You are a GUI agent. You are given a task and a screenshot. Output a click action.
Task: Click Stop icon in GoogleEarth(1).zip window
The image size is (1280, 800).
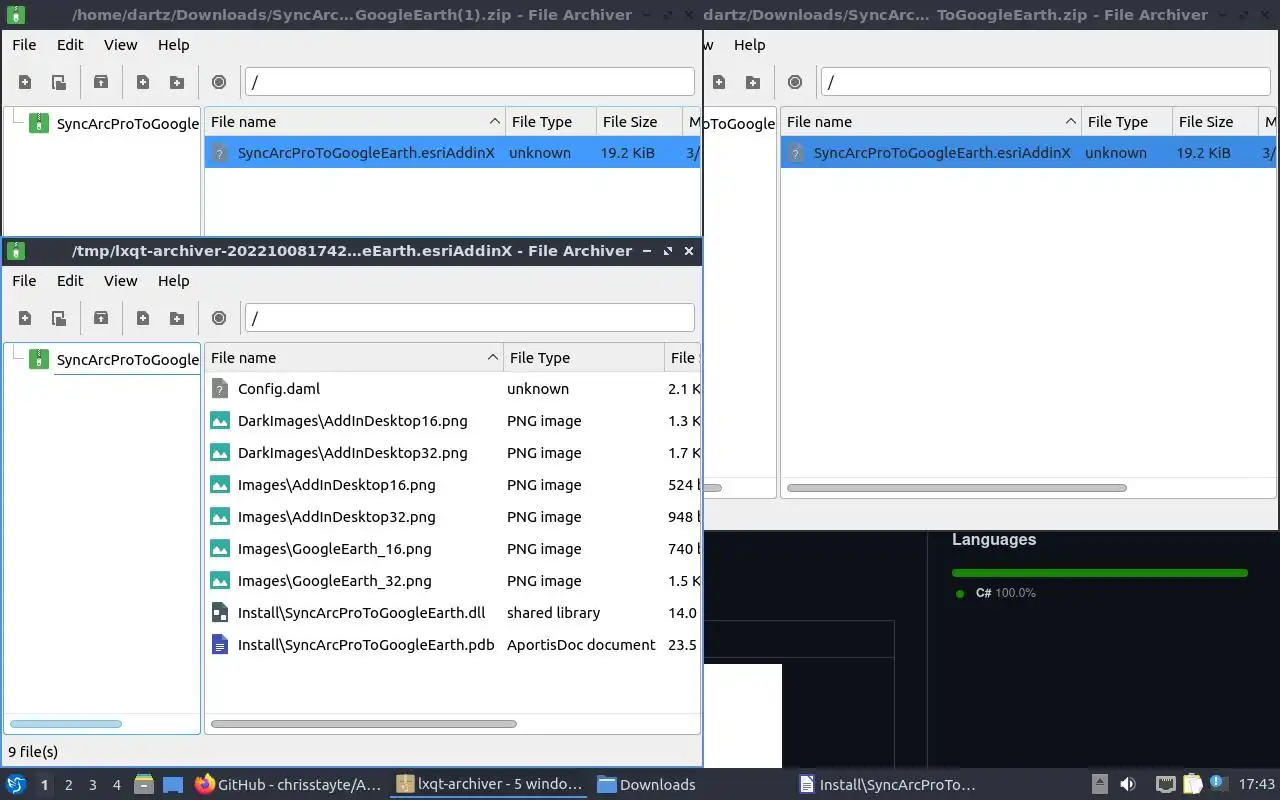point(219,82)
